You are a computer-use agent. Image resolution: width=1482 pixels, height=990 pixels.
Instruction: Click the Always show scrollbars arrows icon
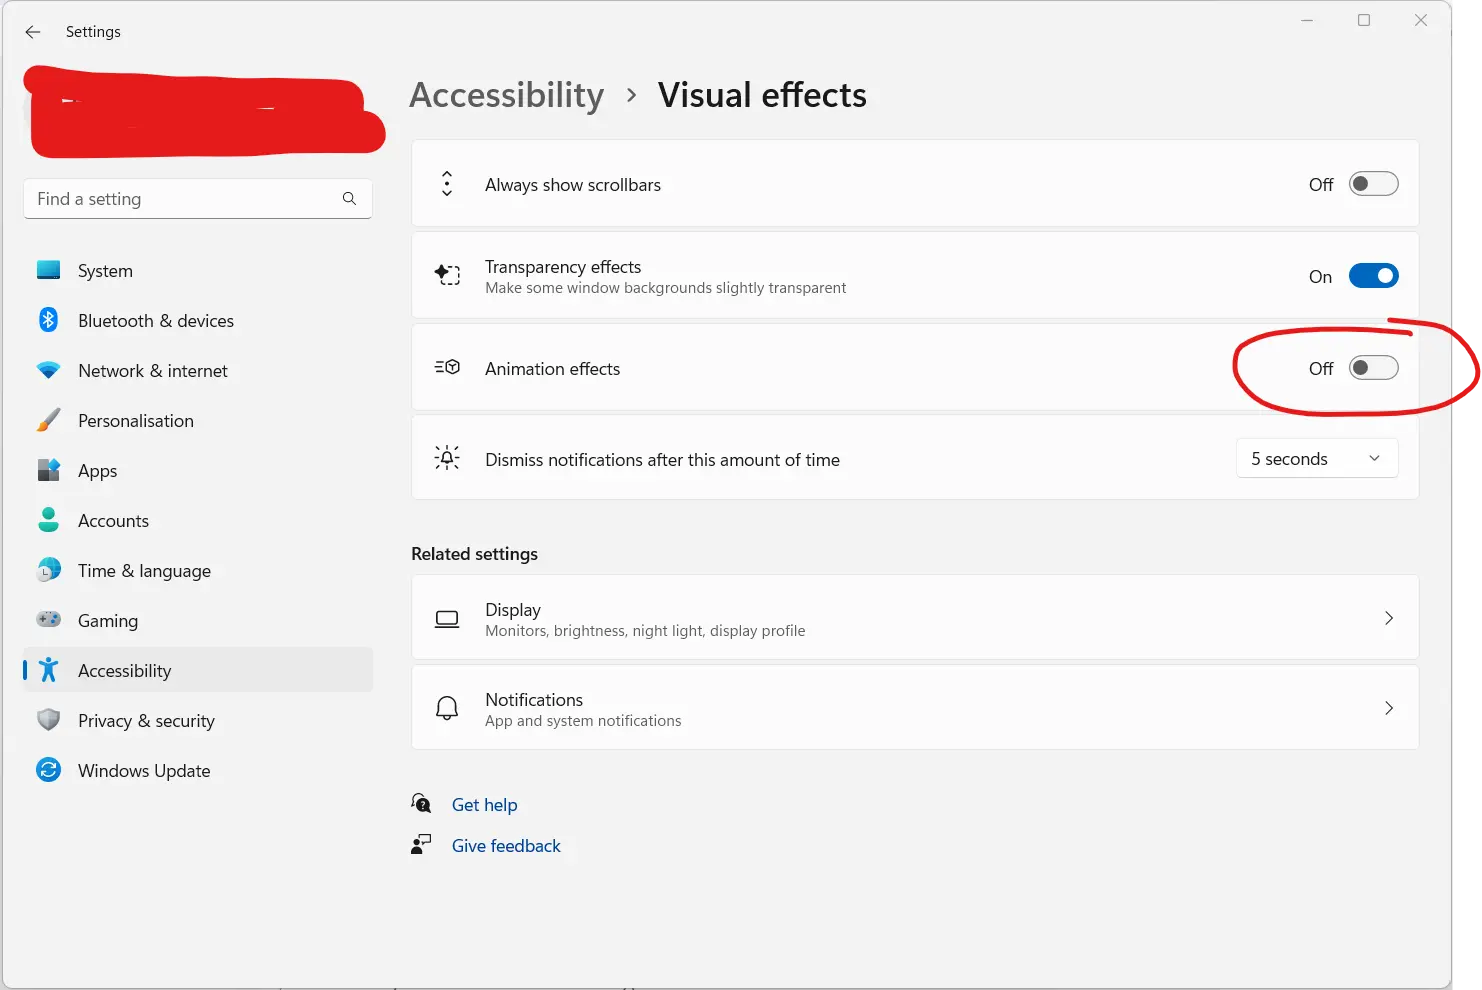pyautogui.click(x=447, y=184)
